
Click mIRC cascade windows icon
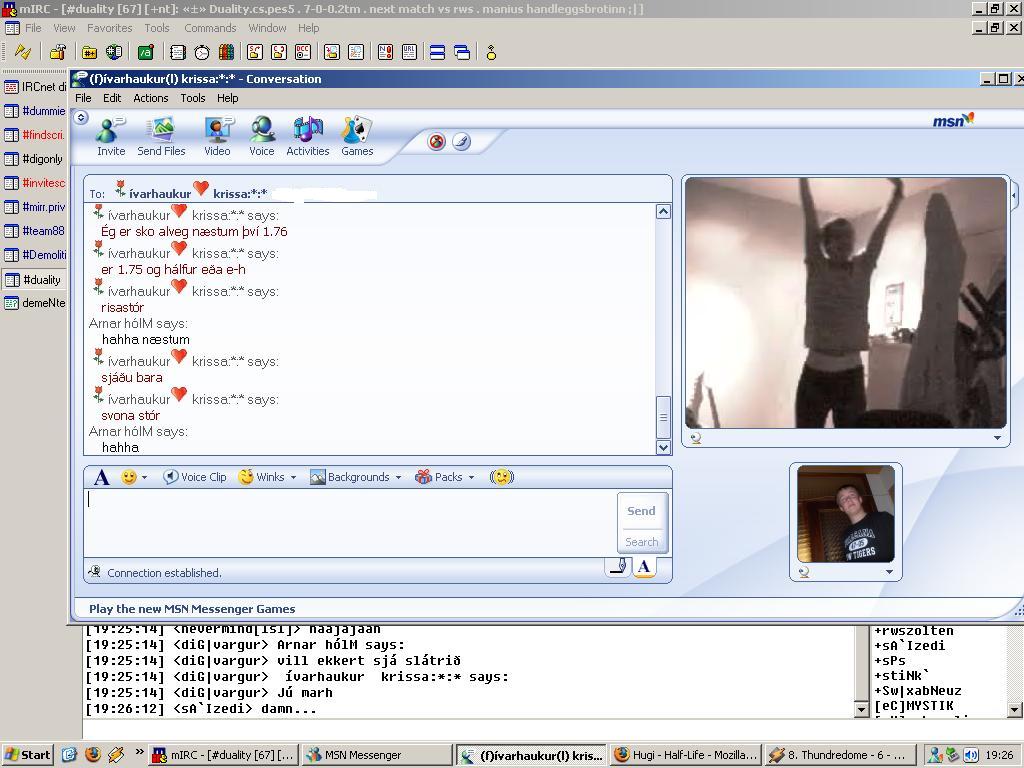point(462,52)
